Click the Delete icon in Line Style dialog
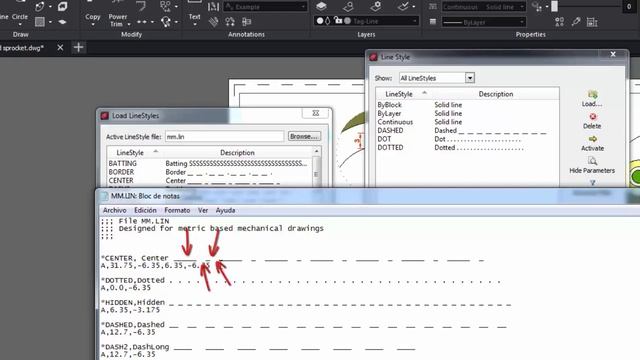 [x=593, y=117]
